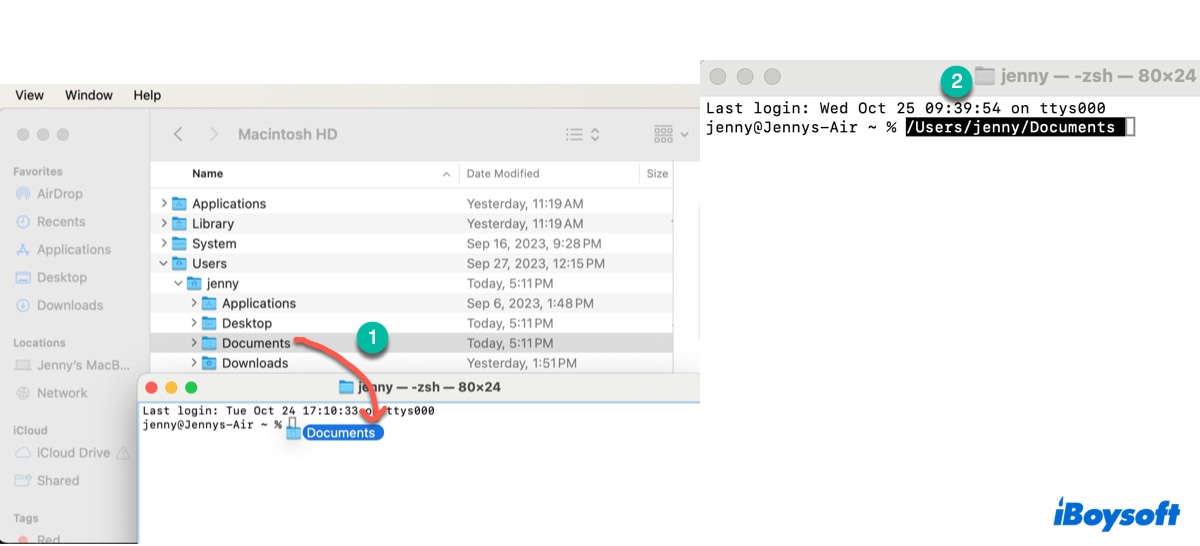Click the front Terminal prompt line
1200x546 pixels.
[212, 425]
